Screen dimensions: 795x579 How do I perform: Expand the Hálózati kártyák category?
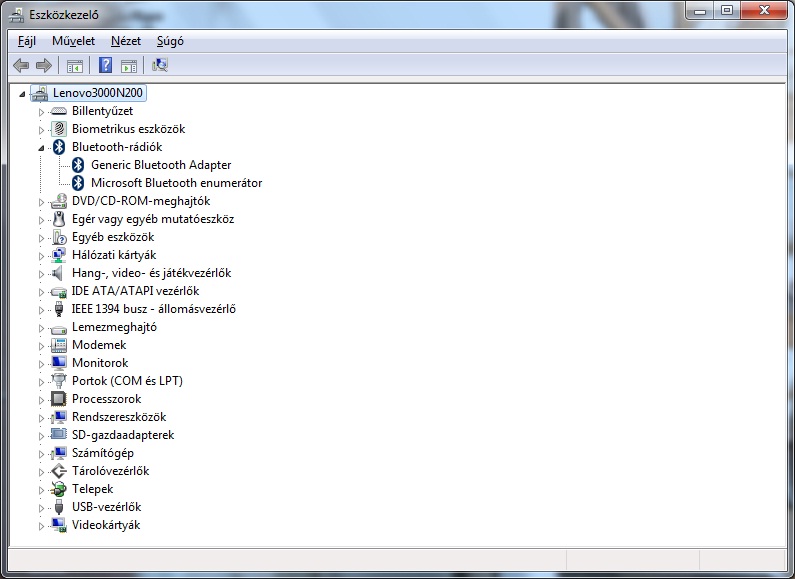41,256
